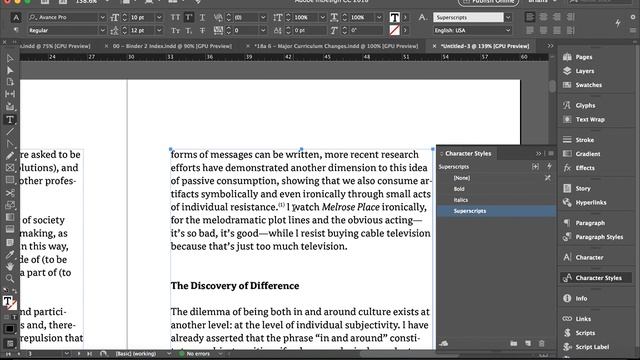Open the Pages panel

(577, 57)
